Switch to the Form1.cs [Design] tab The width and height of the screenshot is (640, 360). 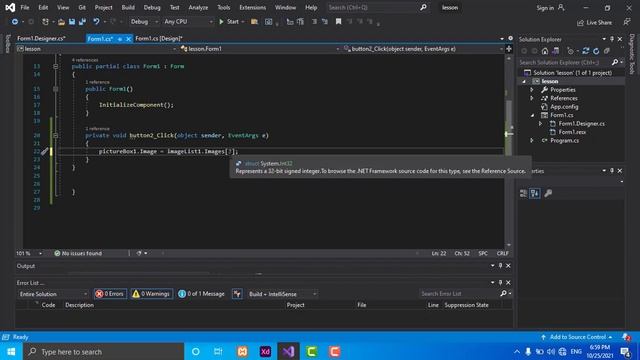pyautogui.click(x=159, y=38)
